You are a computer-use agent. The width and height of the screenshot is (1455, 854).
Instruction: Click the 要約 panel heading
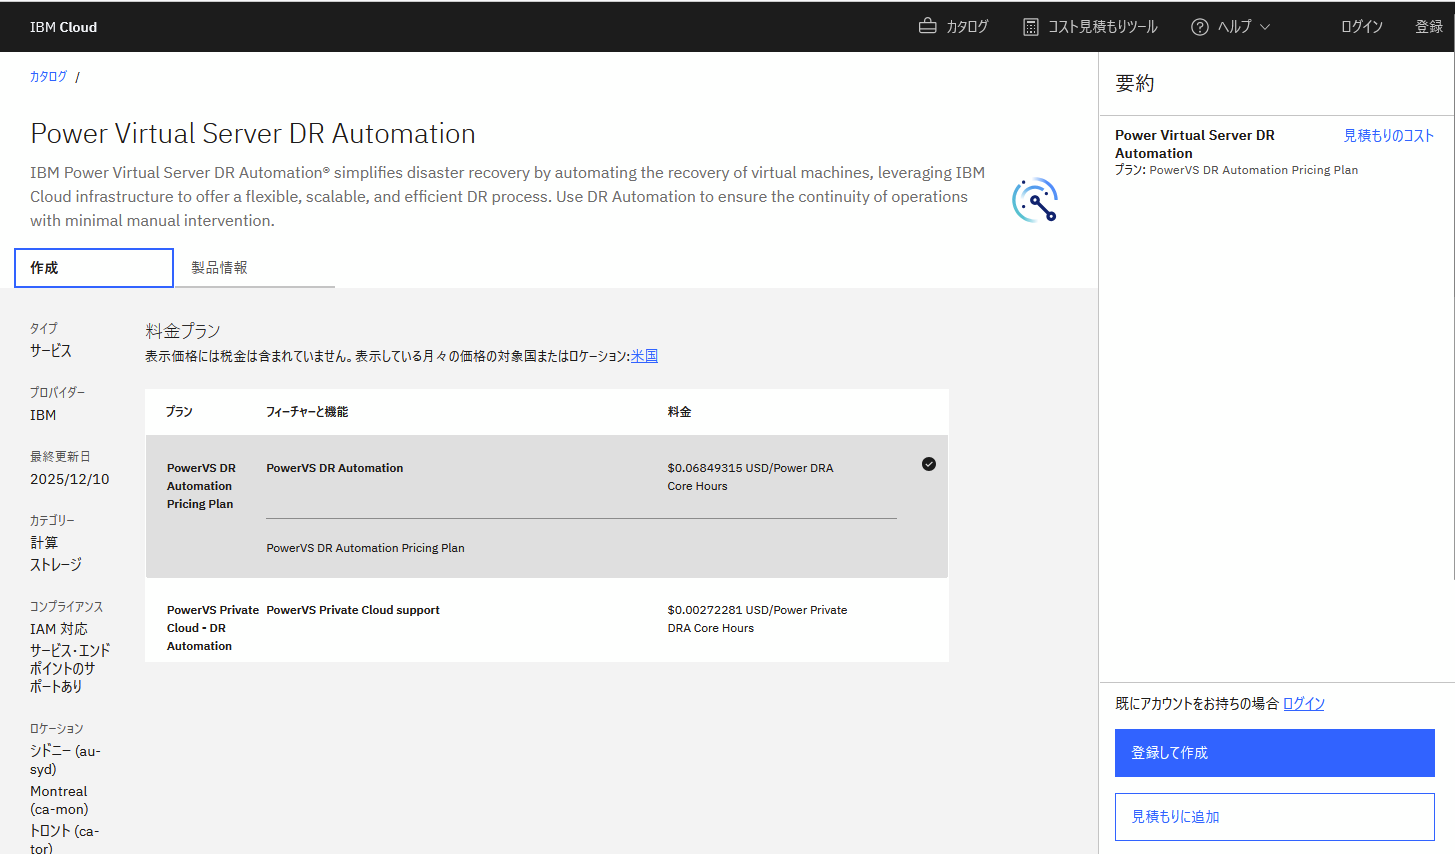[x=1135, y=84]
